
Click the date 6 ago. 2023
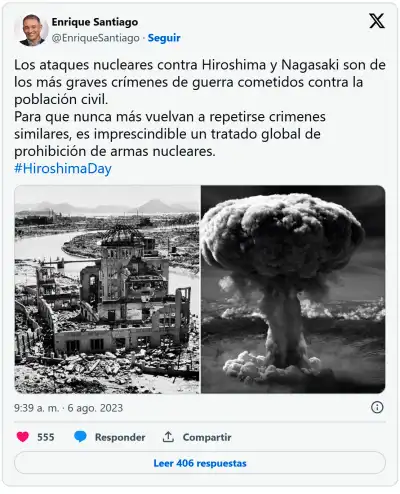pyautogui.click(x=95, y=408)
